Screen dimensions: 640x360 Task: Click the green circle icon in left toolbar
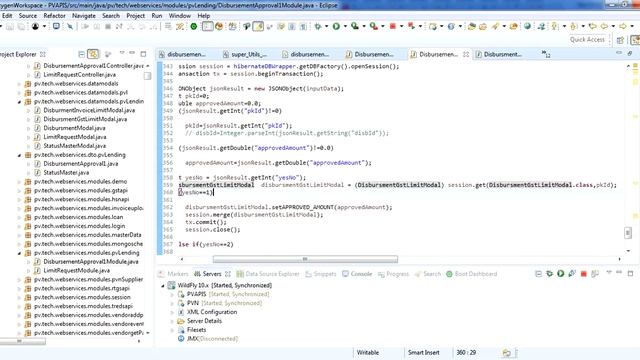click(194, 27)
